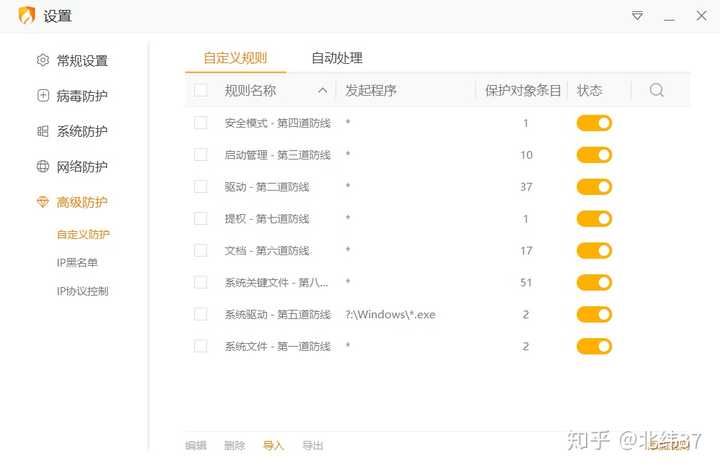Click the 导入 import link
The width and height of the screenshot is (720, 470).
[x=273, y=446]
